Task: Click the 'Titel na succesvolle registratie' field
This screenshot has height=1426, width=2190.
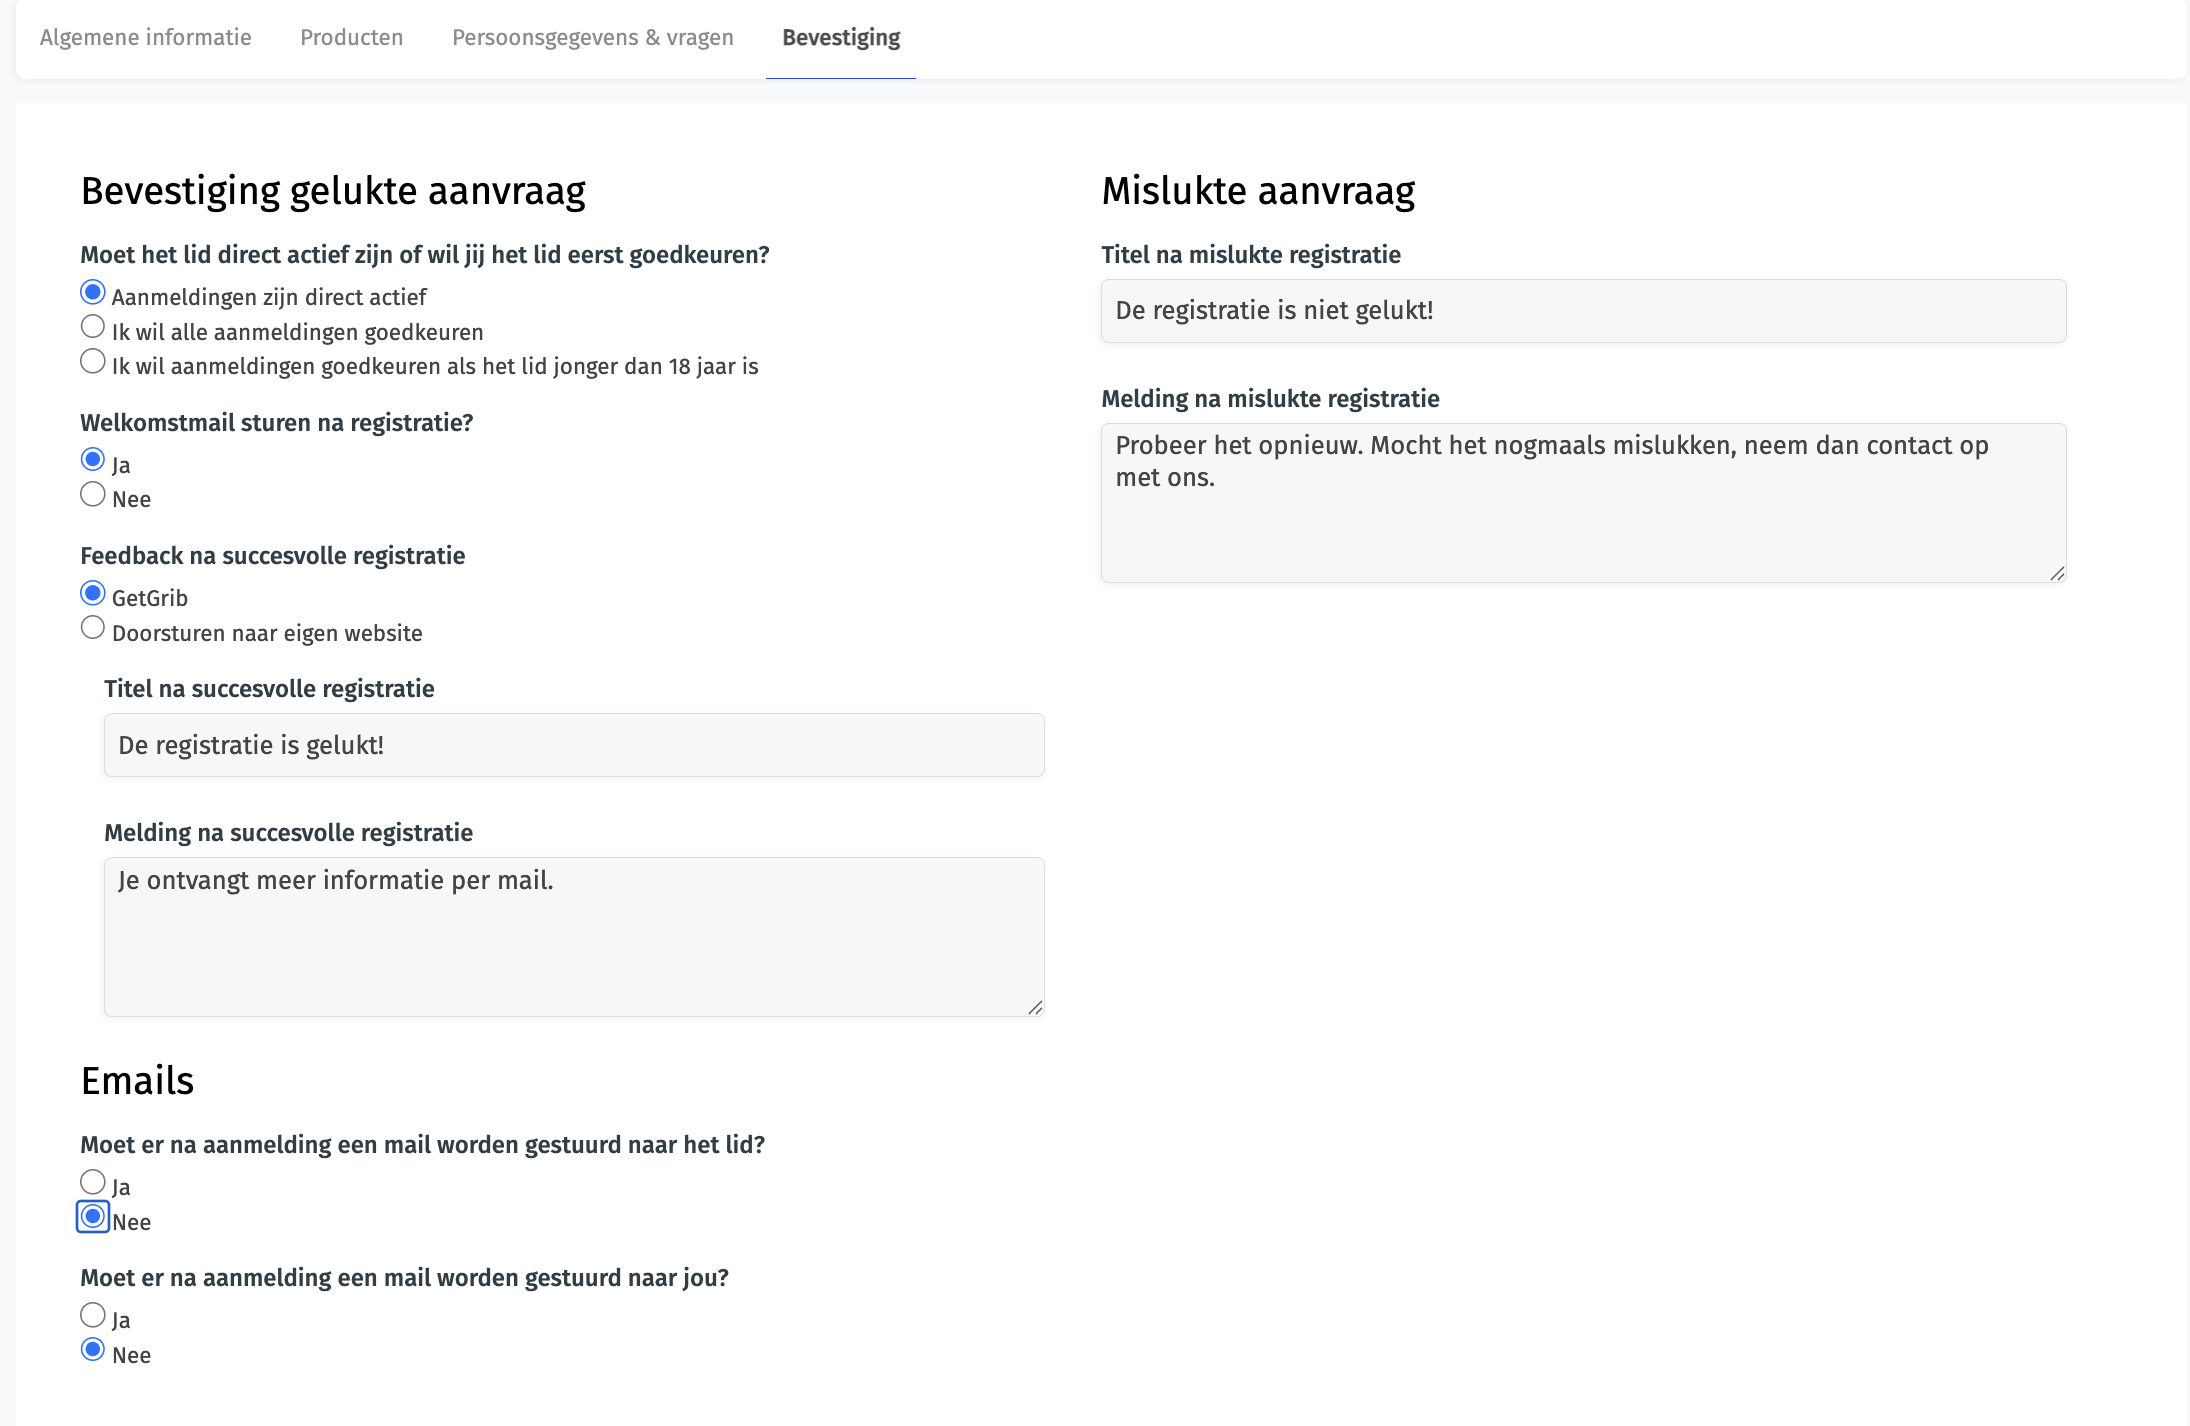Action: click(x=573, y=745)
